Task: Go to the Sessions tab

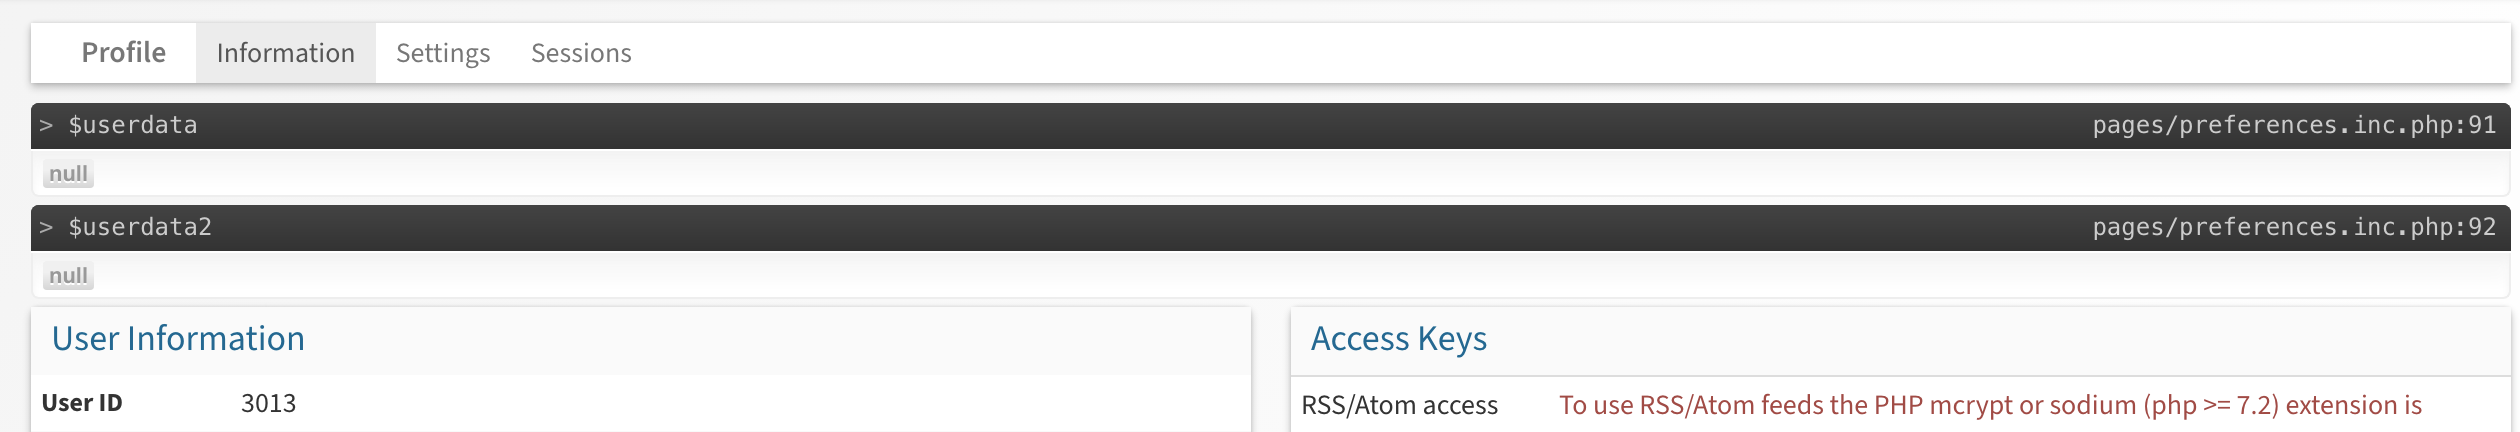Action: pyautogui.click(x=581, y=53)
